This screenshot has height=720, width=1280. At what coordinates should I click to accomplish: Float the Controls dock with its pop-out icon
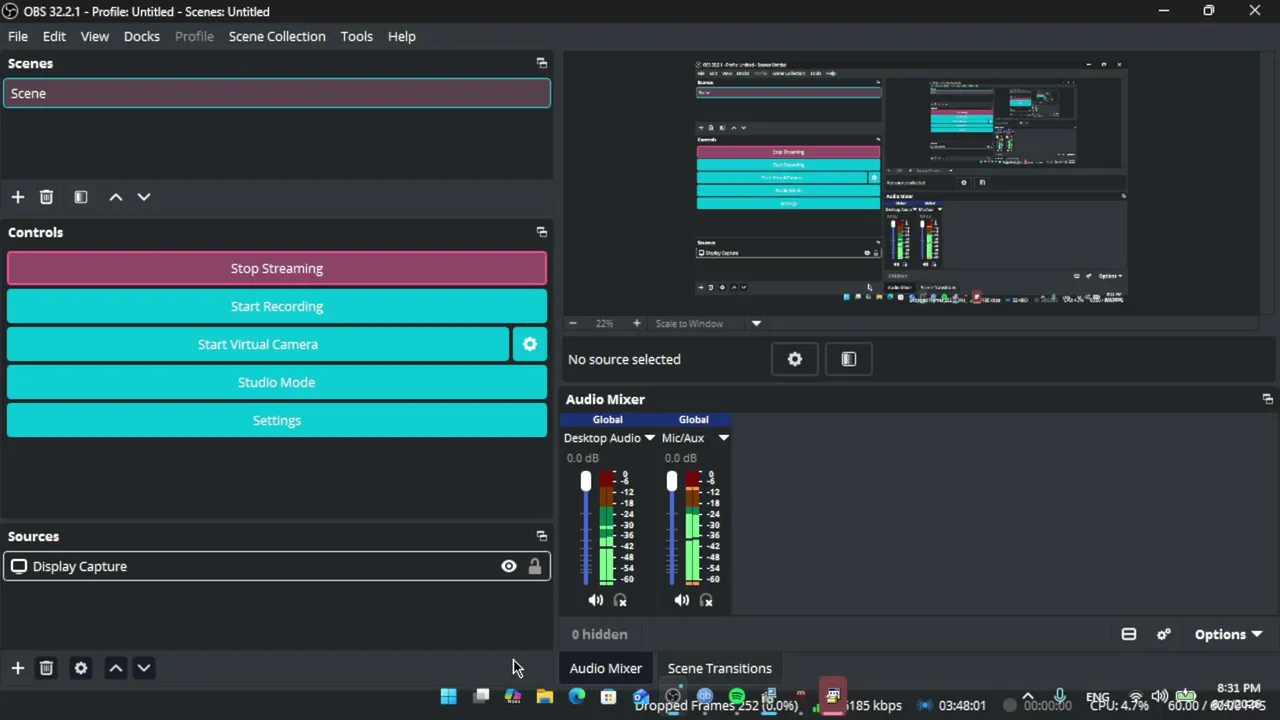[542, 232]
